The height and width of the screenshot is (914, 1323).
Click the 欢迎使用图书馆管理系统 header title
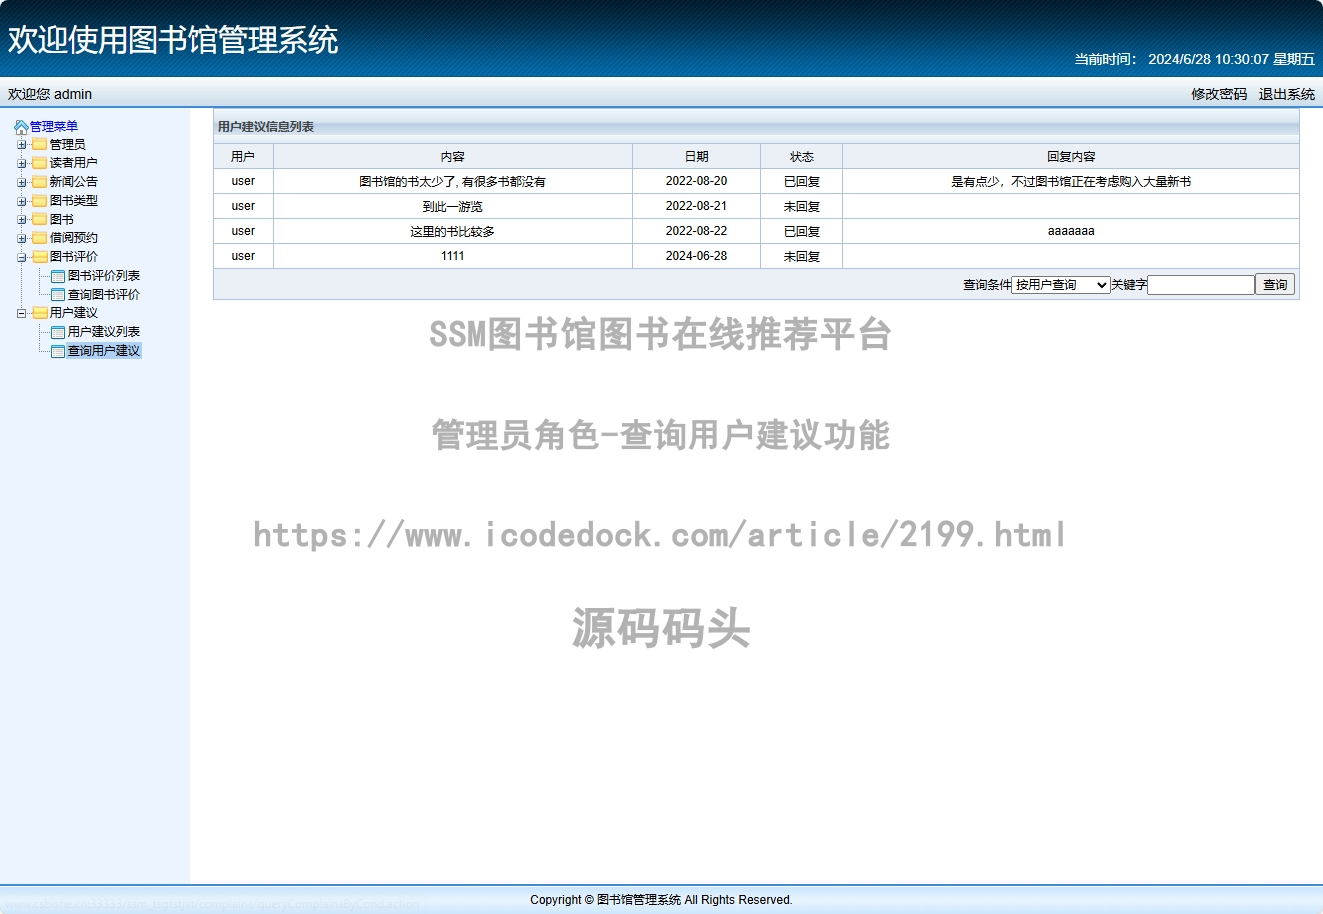point(173,40)
